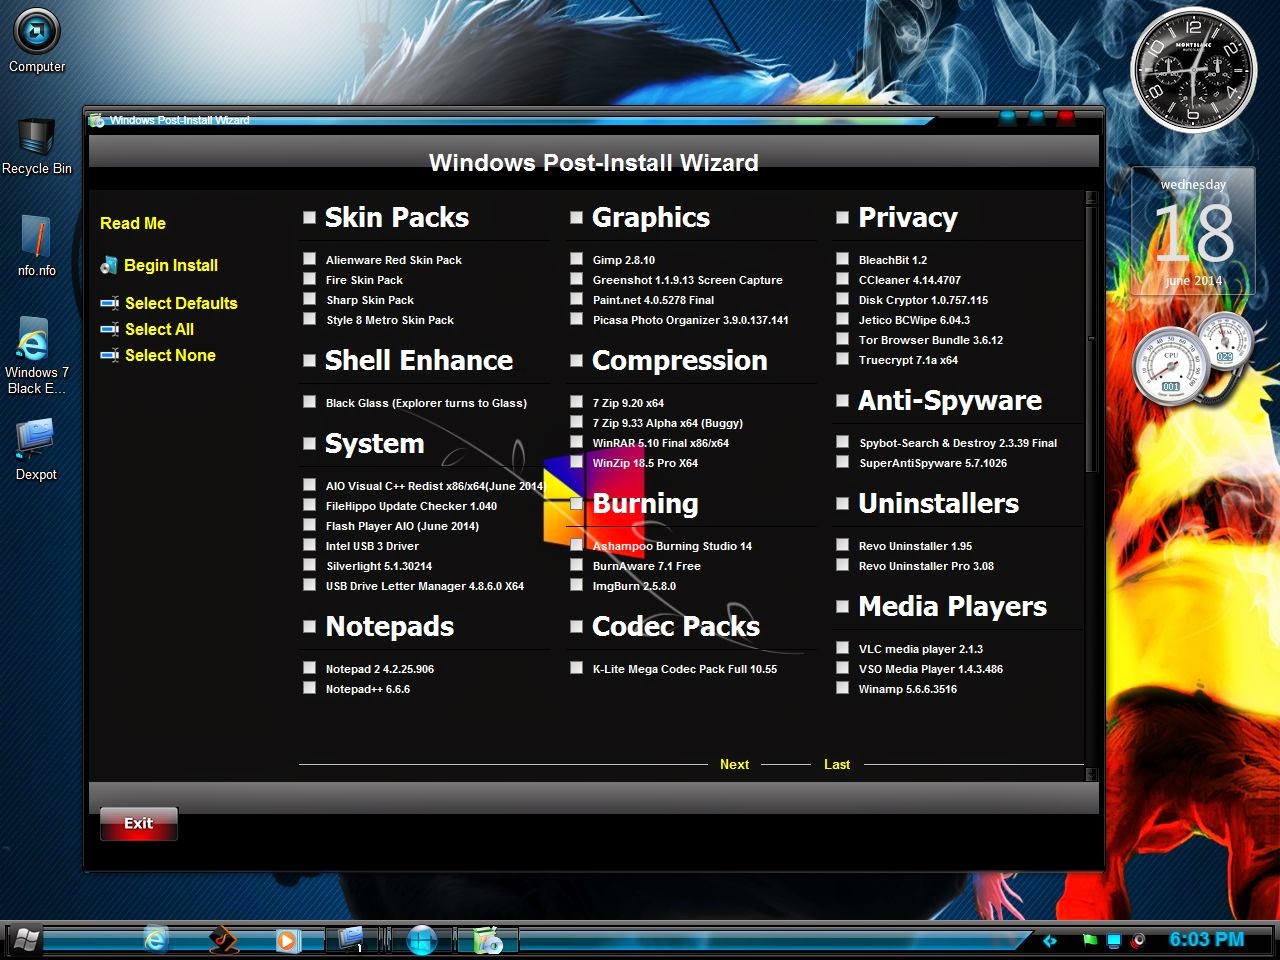
Task: Tick Notepad++ 6.6.6 checkbox
Action: (x=310, y=688)
